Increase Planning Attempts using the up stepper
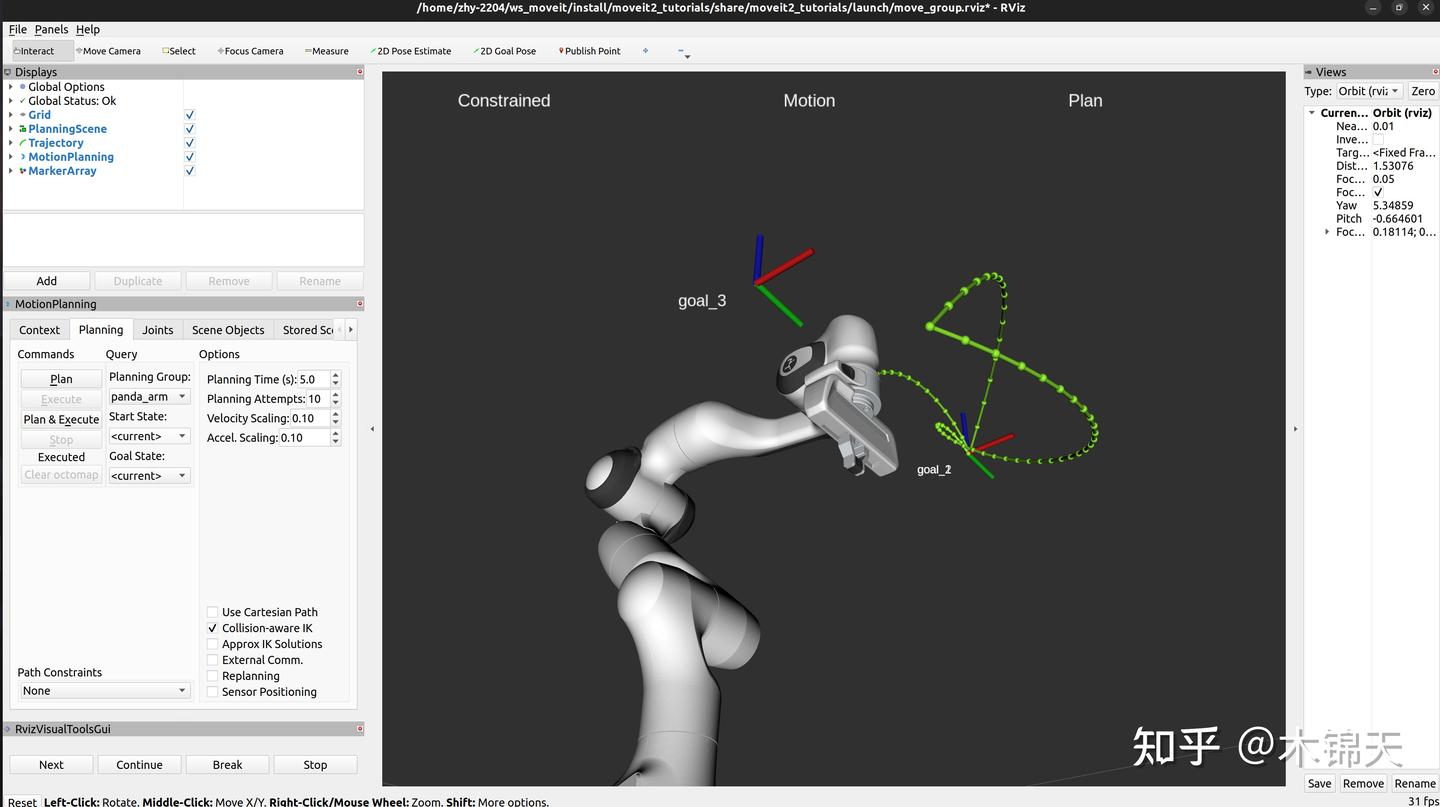The width and height of the screenshot is (1440, 807). point(335,394)
